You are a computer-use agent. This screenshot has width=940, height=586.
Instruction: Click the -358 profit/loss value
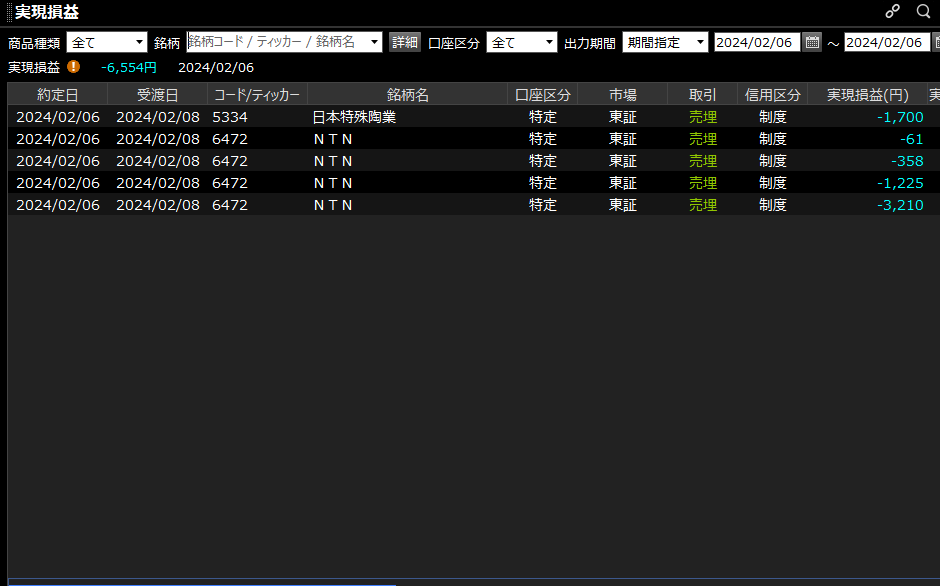907,161
